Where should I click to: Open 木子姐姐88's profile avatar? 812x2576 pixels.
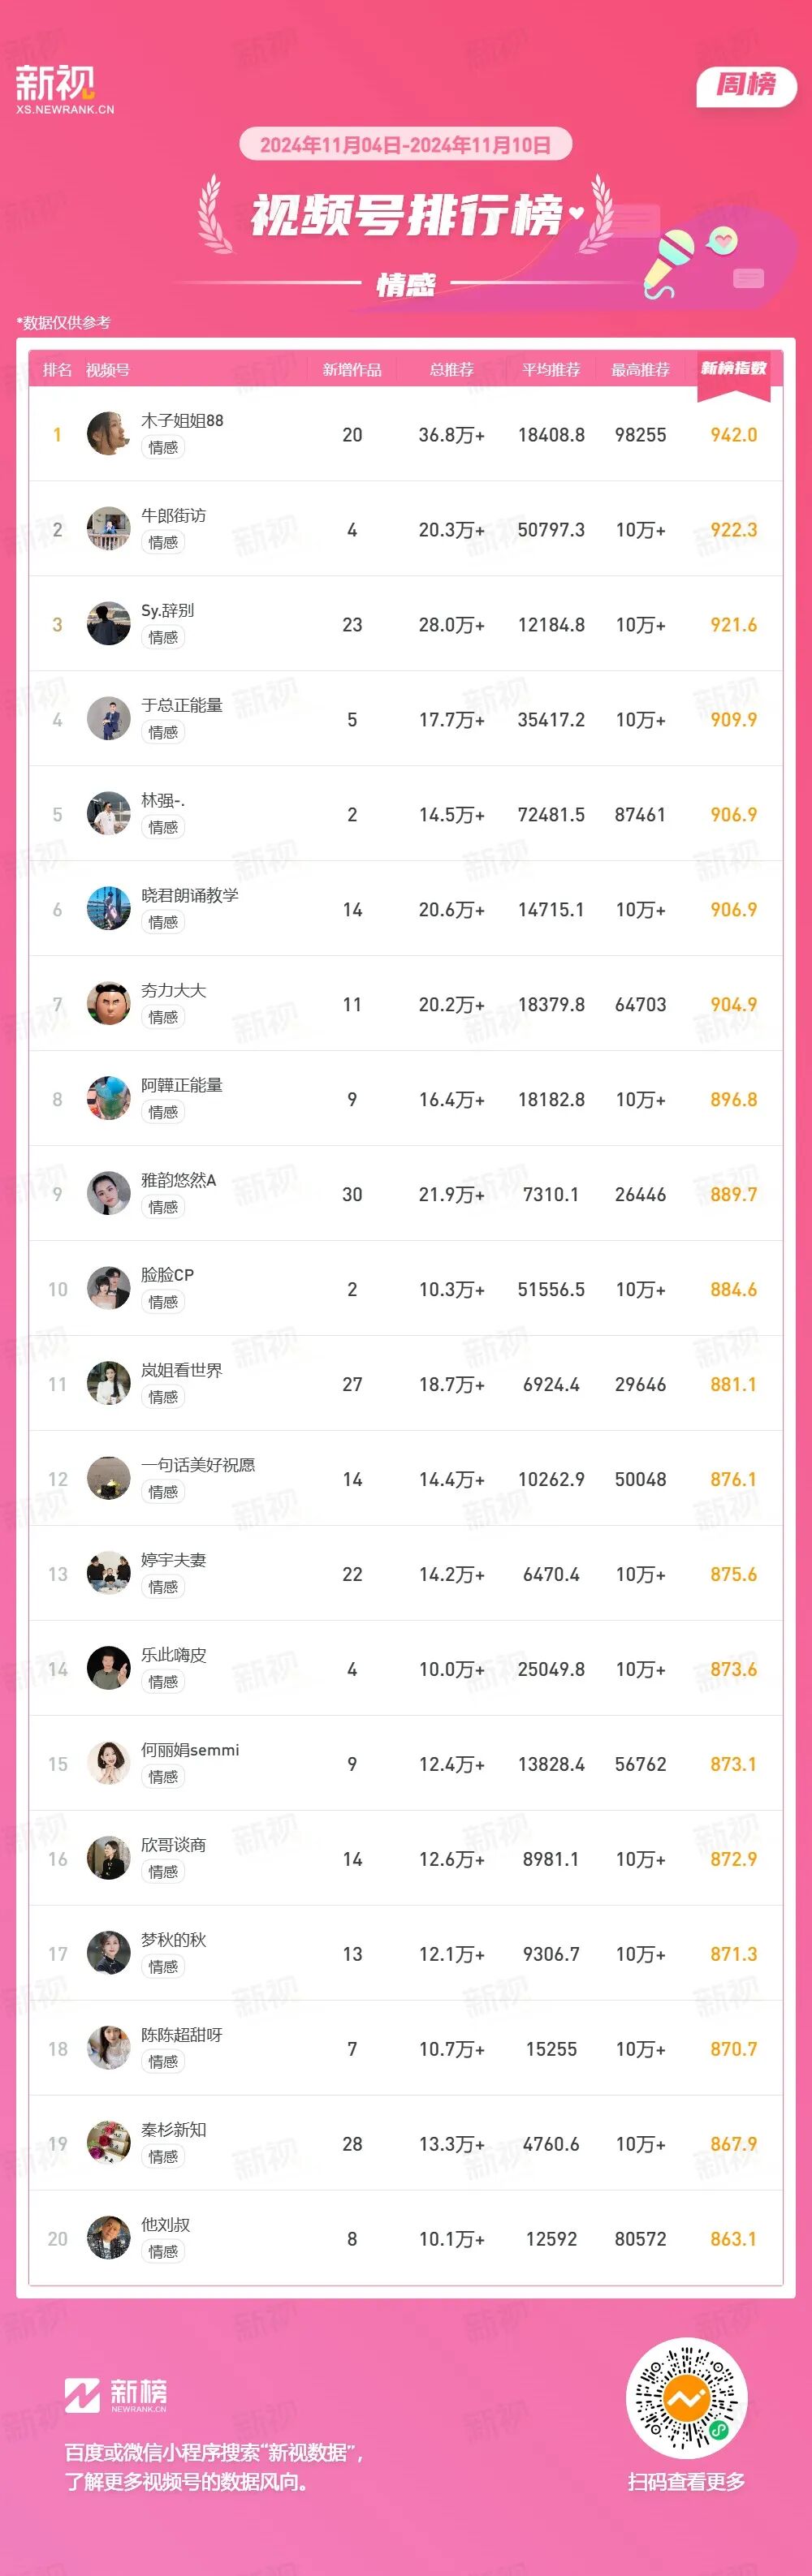point(108,434)
